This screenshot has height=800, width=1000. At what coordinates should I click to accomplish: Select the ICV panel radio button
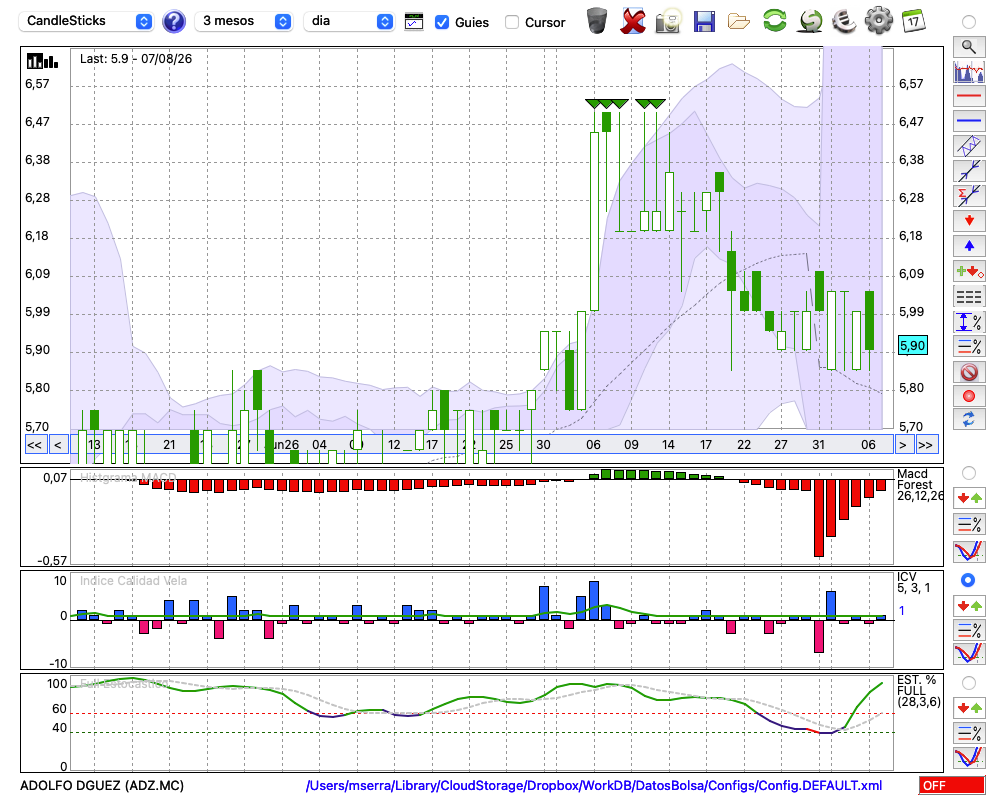[x=968, y=580]
